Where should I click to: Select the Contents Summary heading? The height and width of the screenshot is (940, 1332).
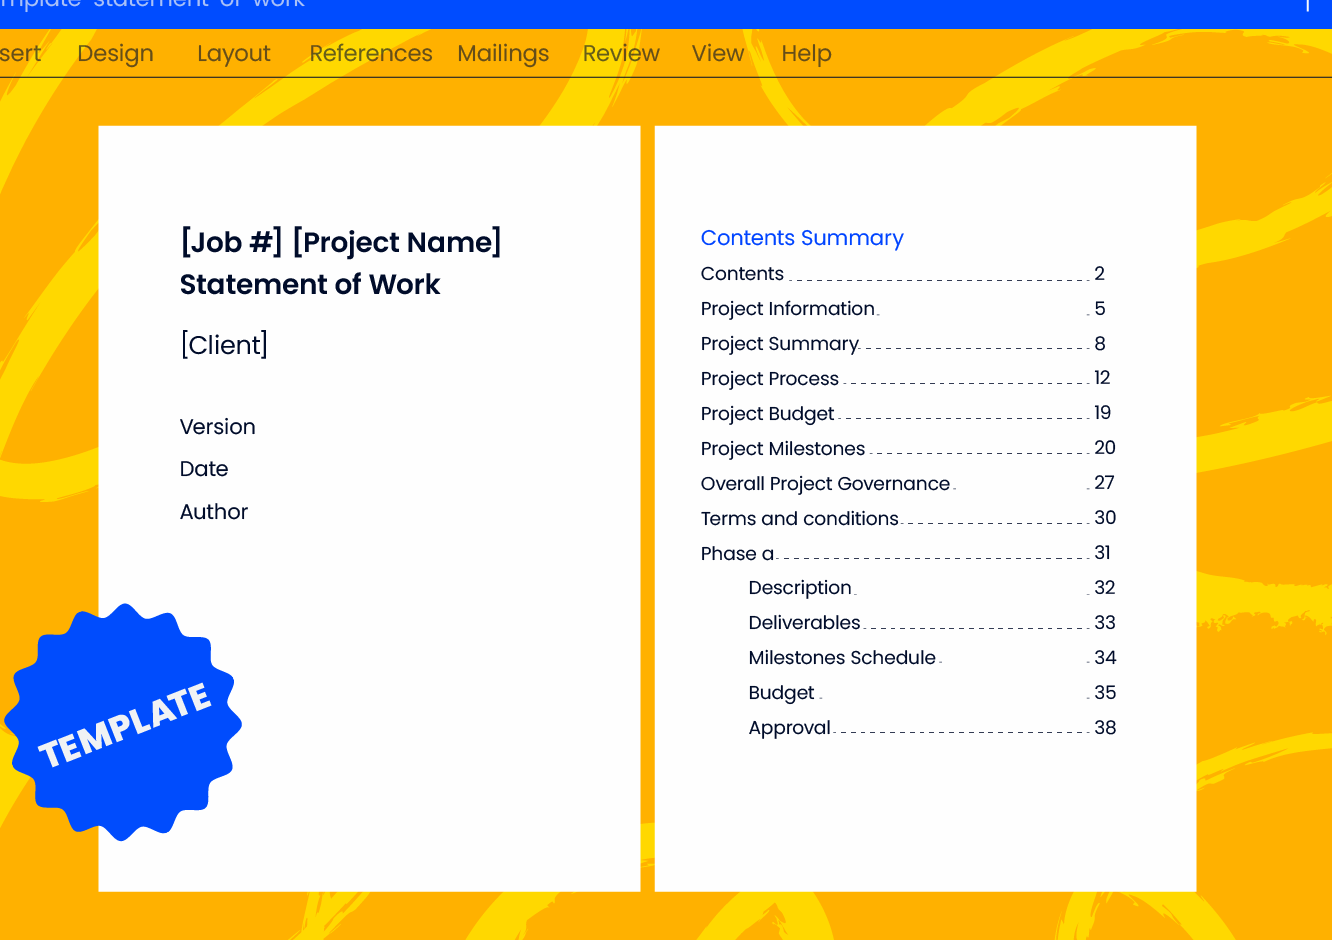point(802,238)
